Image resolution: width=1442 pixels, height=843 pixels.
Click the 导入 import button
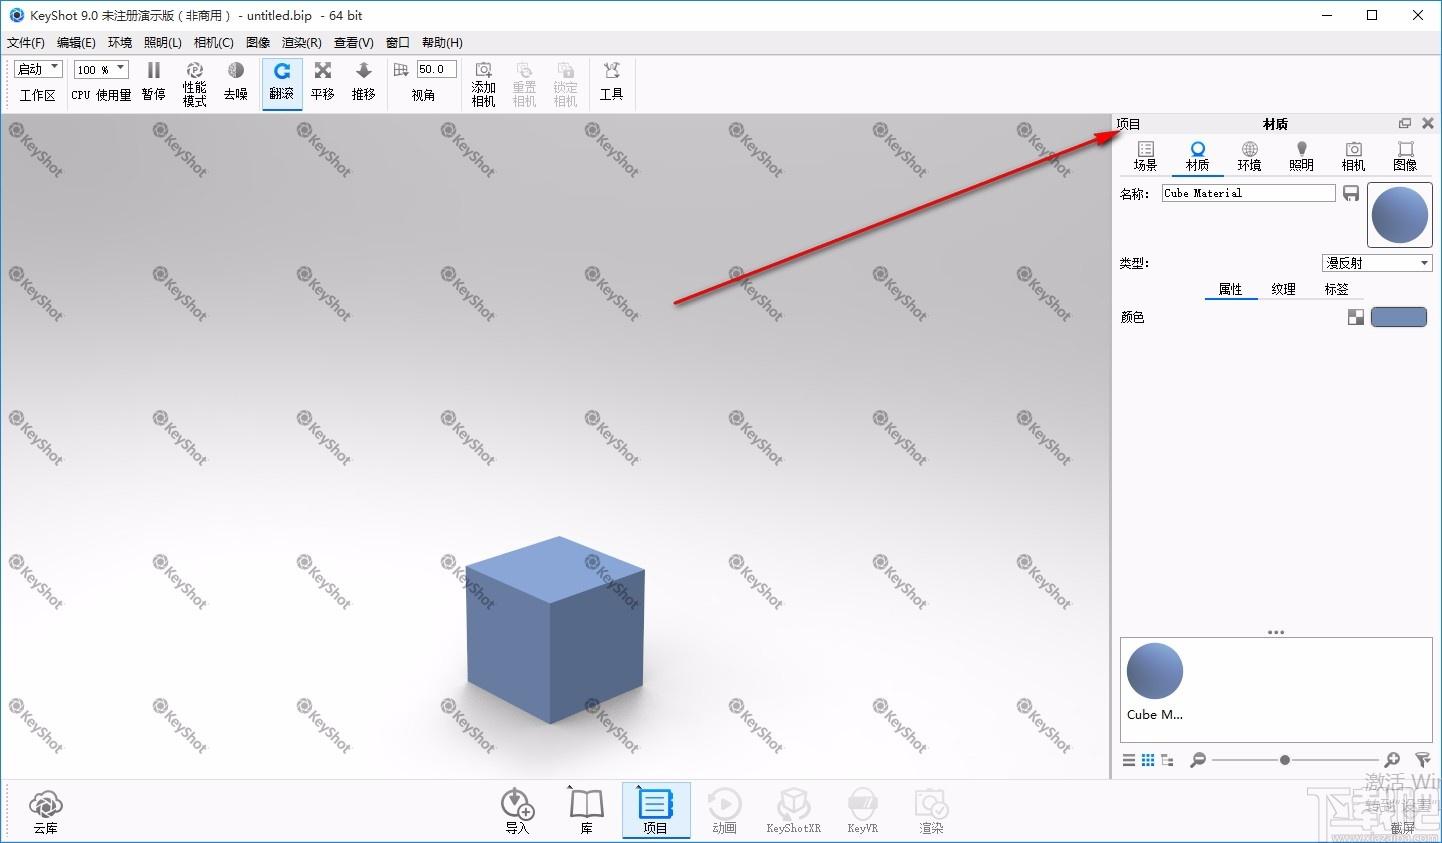tap(517, 811)
